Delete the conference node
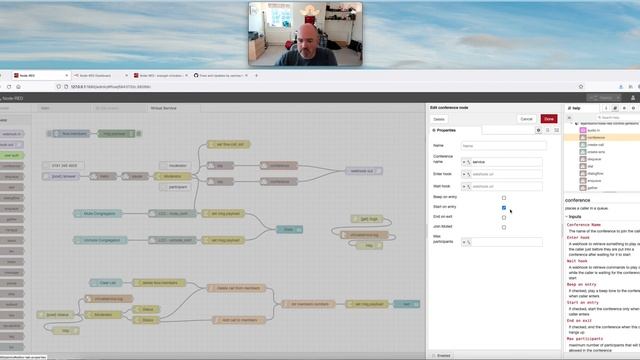This screenshot has height=360, width=640. 439,119
